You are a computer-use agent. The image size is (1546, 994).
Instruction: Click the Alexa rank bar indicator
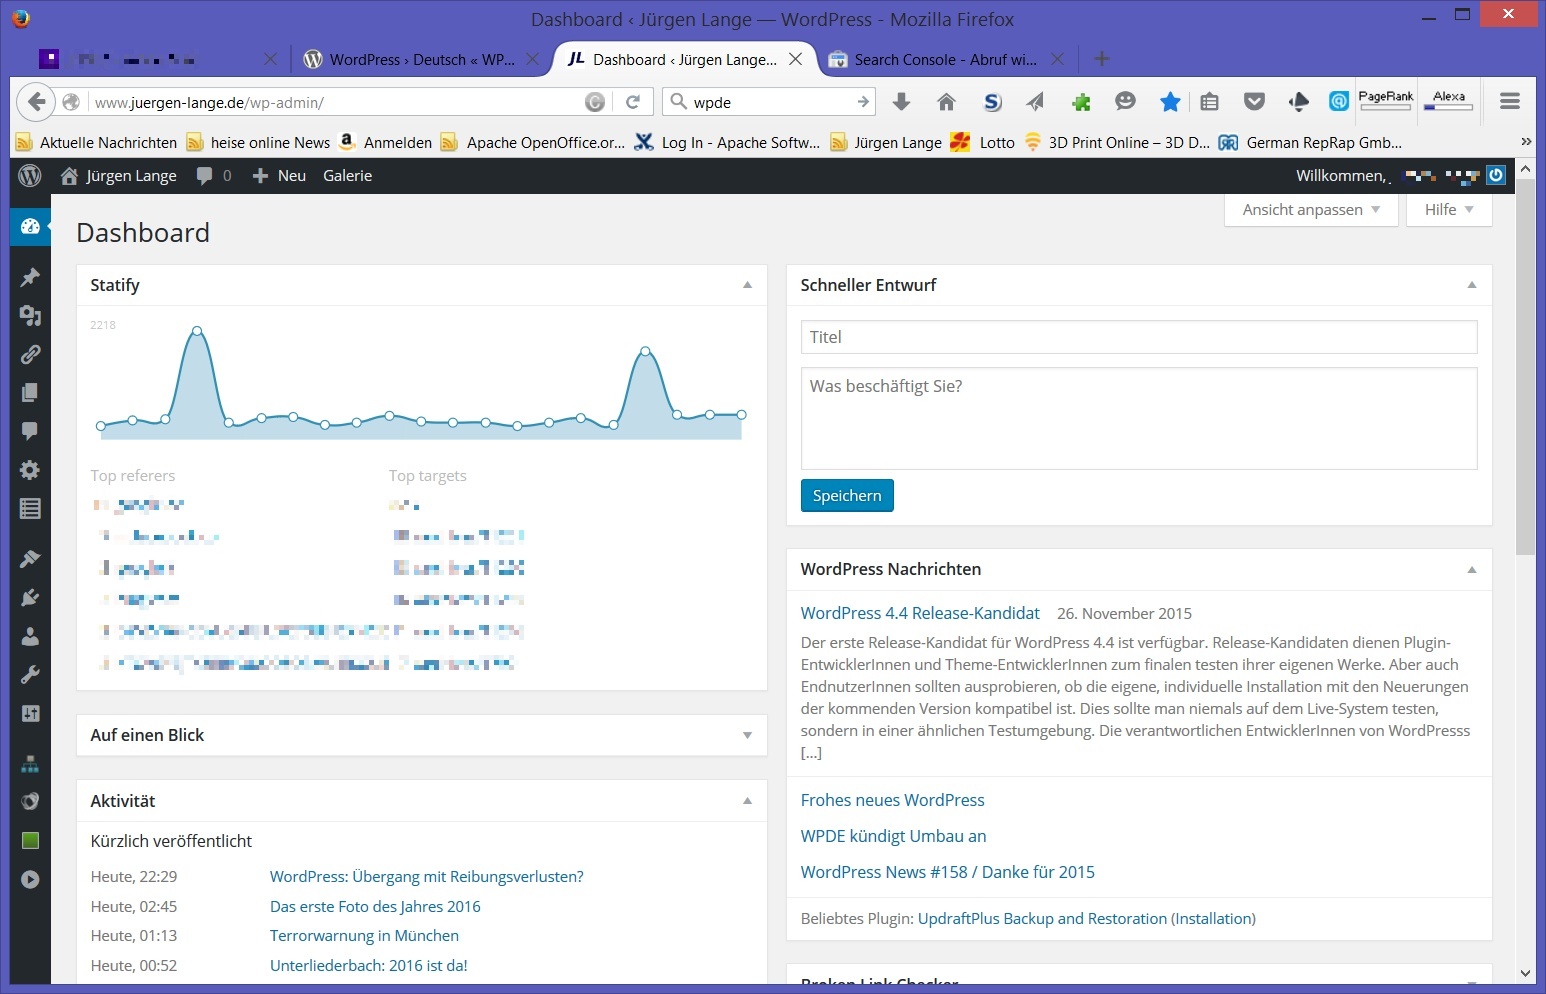(1449, 100)
